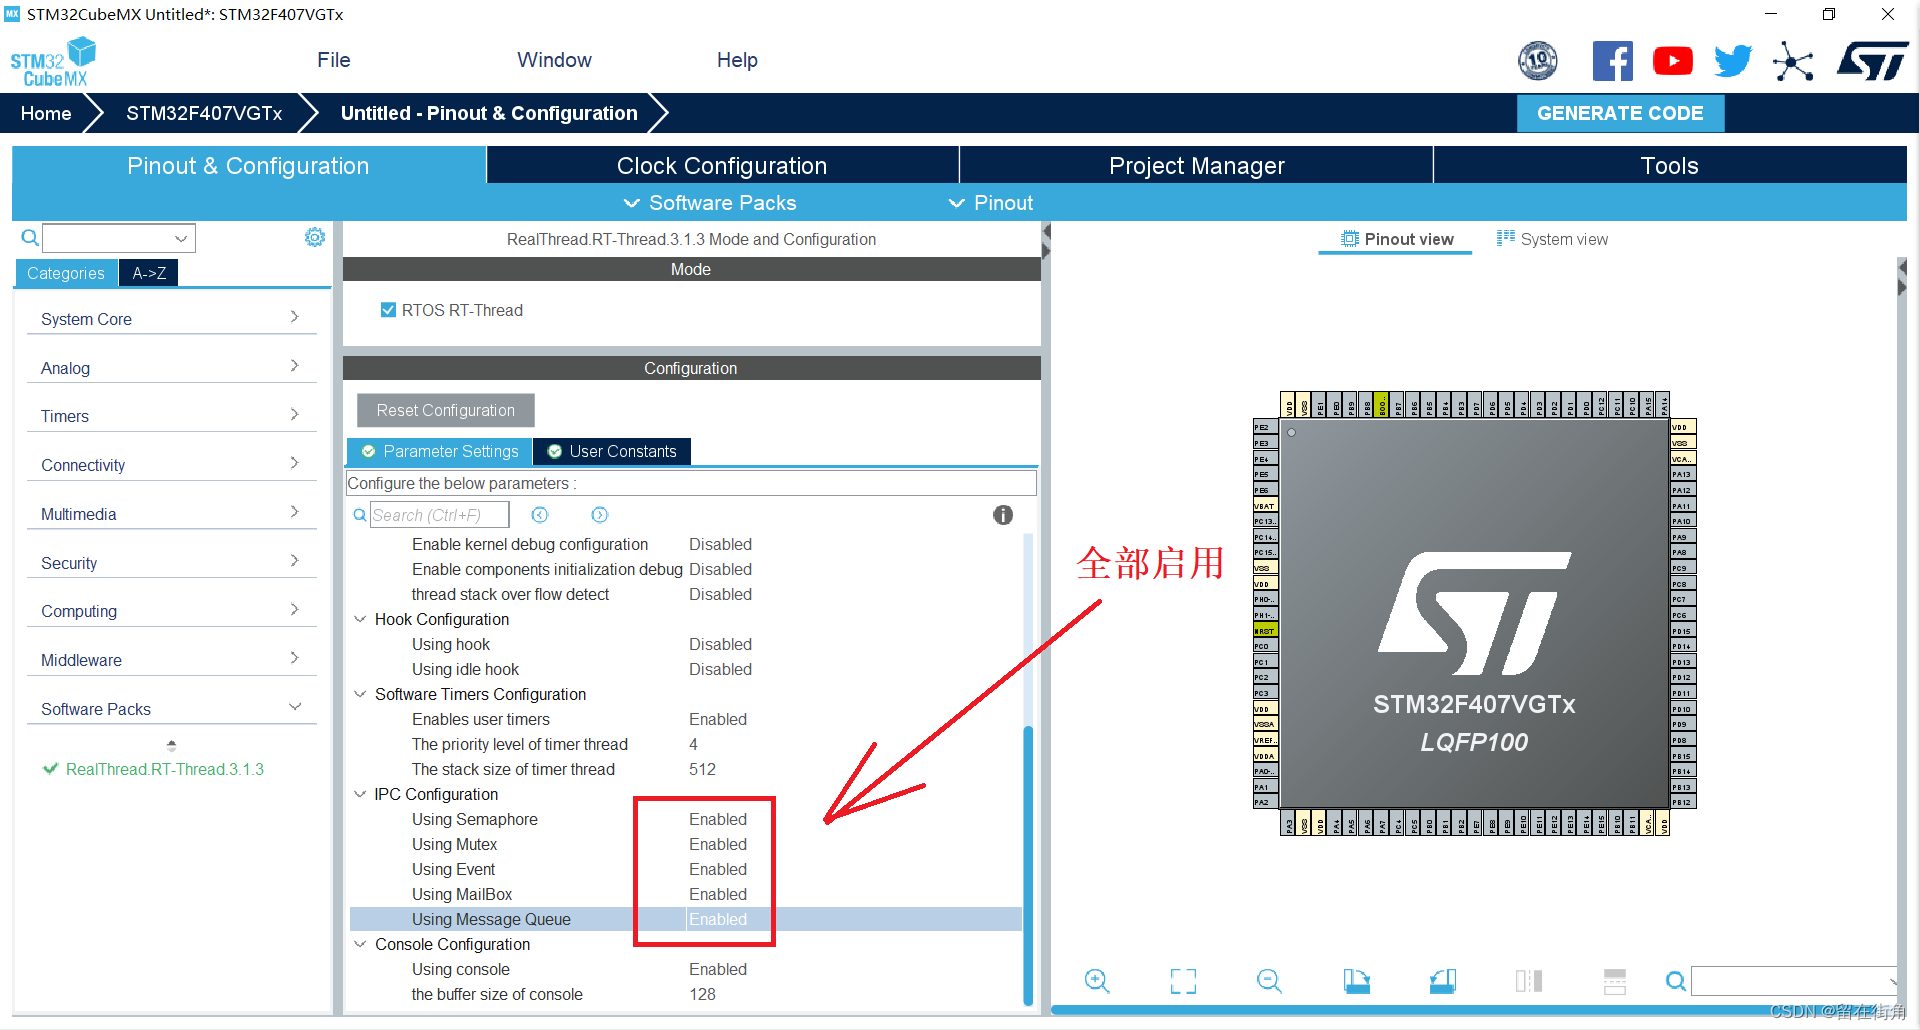Switch to Tools tab
1920x1030 pixels.
1669,166
